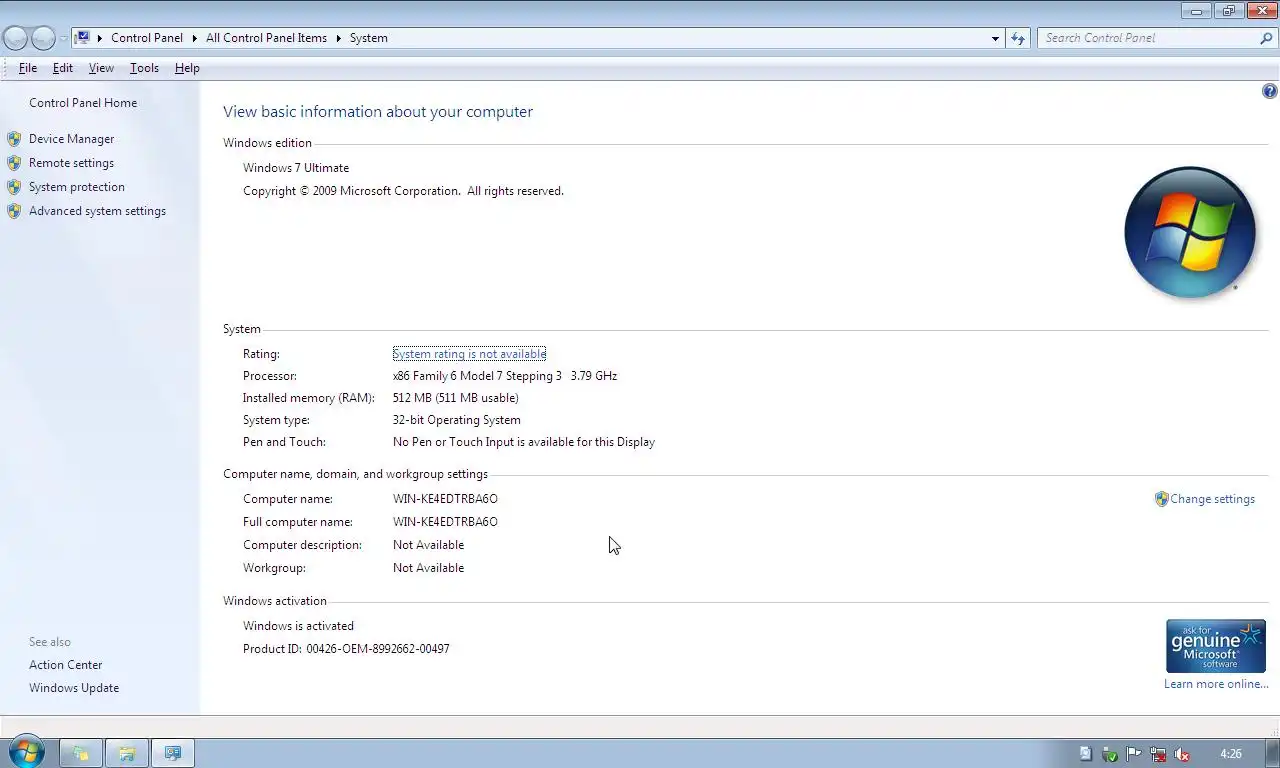This screenshot has height=768, width=1280.
Task: Open Remote settings link
Action: coord(71,163)
